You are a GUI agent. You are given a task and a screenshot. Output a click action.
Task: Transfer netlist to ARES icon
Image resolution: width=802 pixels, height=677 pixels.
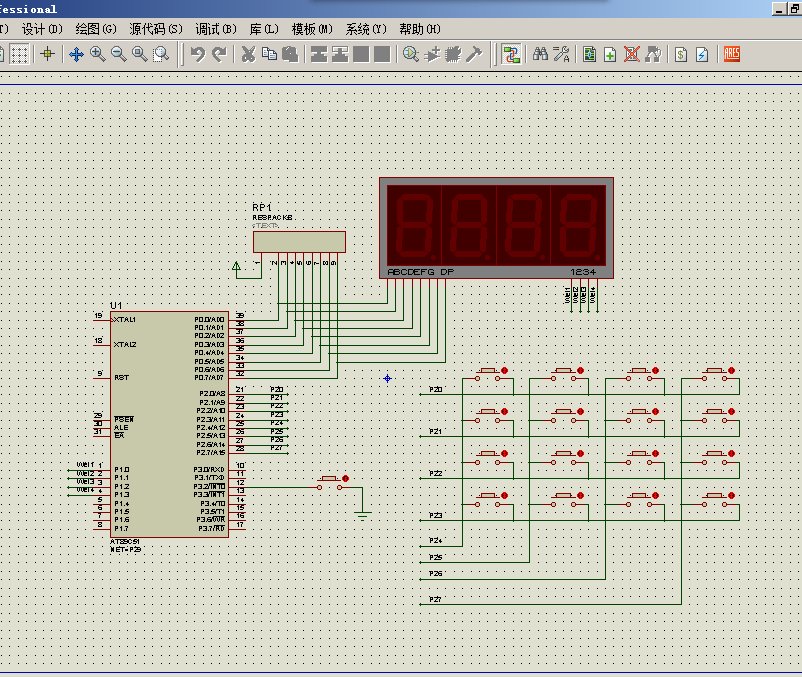tap(732, 54)
